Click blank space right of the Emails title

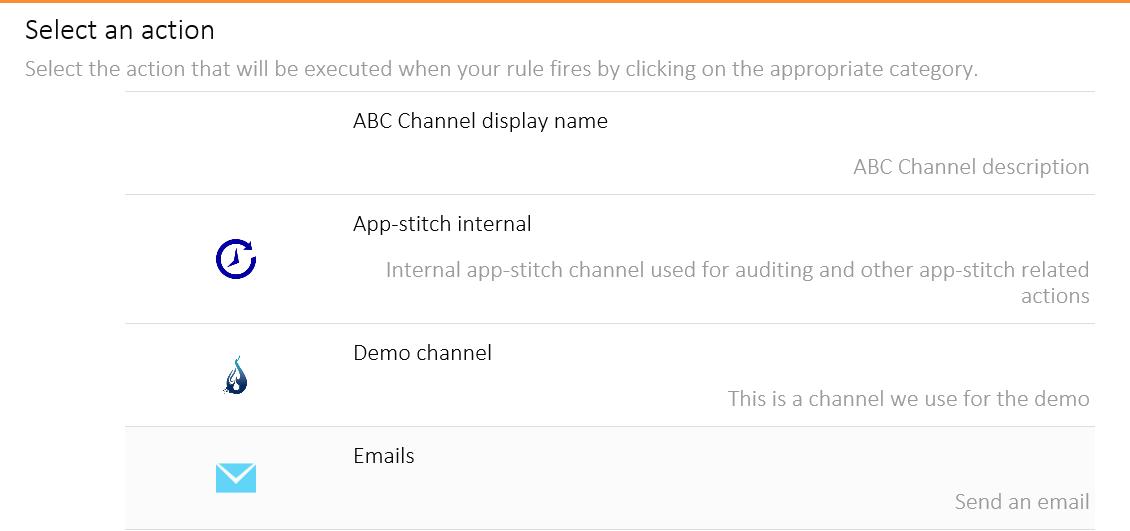pyautogui.click(x=750, y=456)
